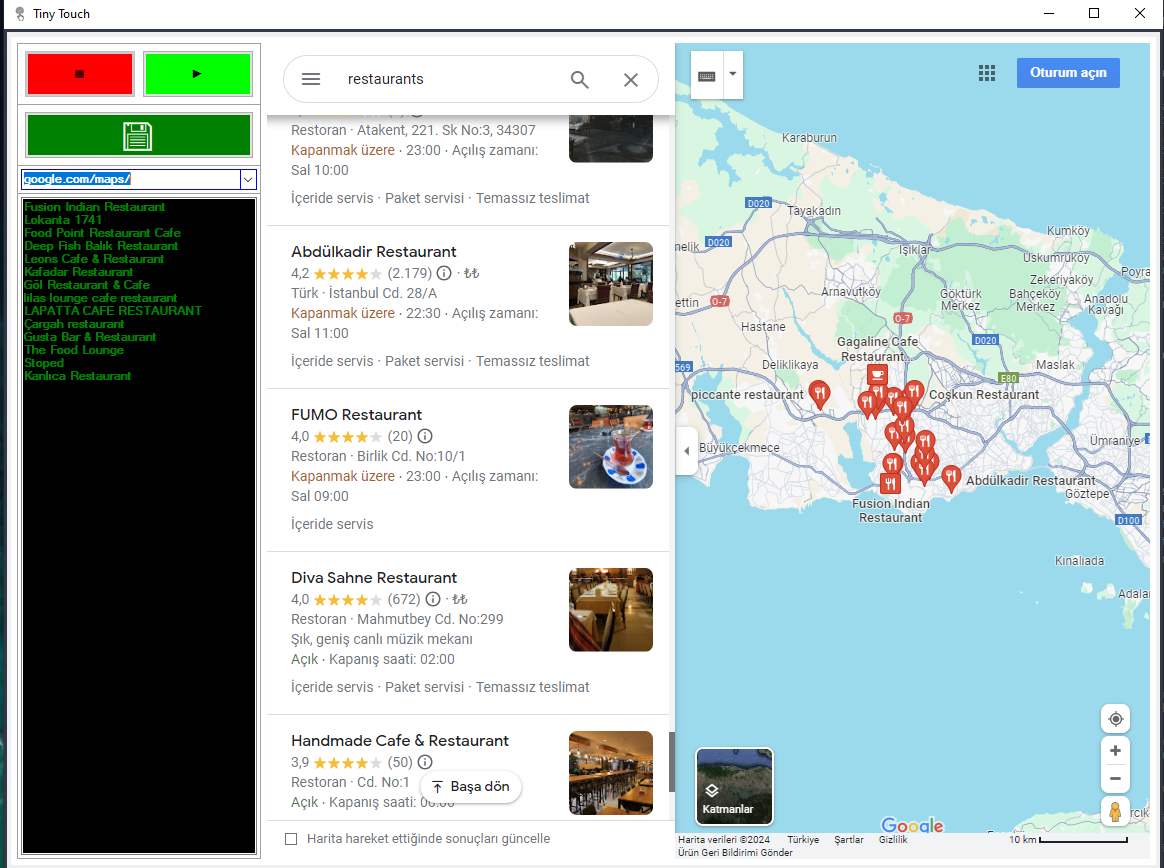This screenshot has width=1164, height=868.
Task: Click the search magnifier icon
Action: point(580,79)
